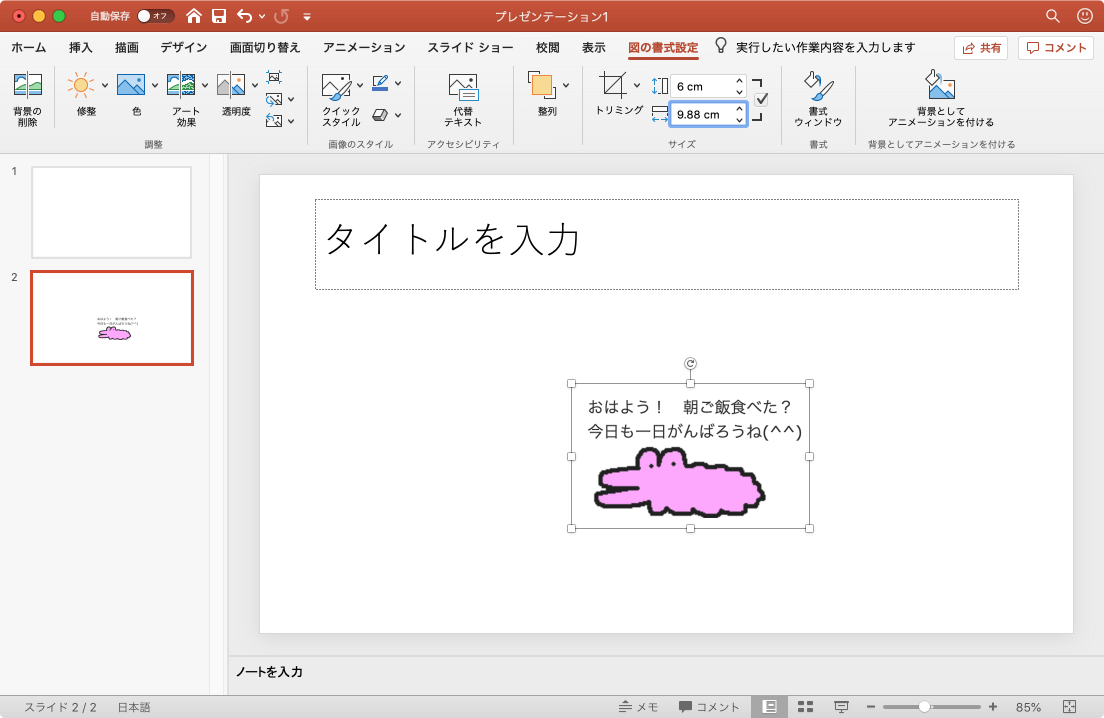Screen dimensions: 1104x718
Task: Click the Share (共有) button
Action: point(980,47)
